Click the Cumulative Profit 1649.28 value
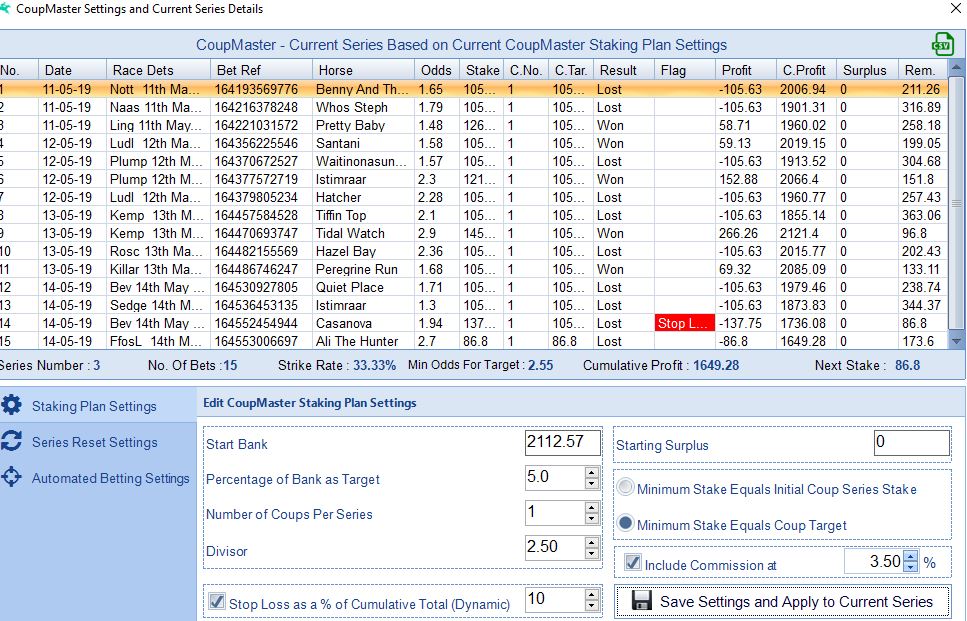The width and height of the screenshot is (967, 621). pyautogui.click(x=715, y=365)
